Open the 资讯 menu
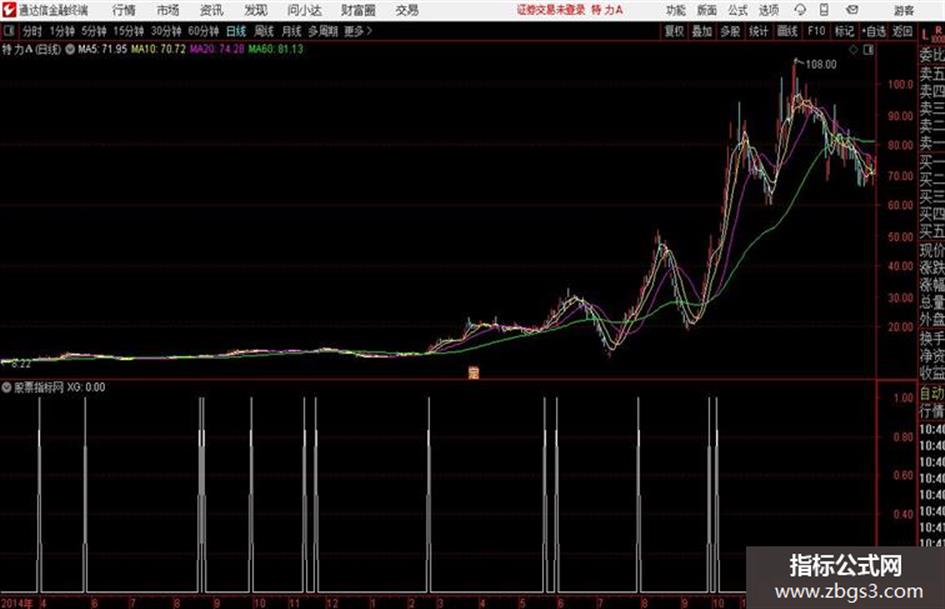Image resolution: width=945 pixels, height=609 pixels. pyautogui.click(x=212, y=10)
